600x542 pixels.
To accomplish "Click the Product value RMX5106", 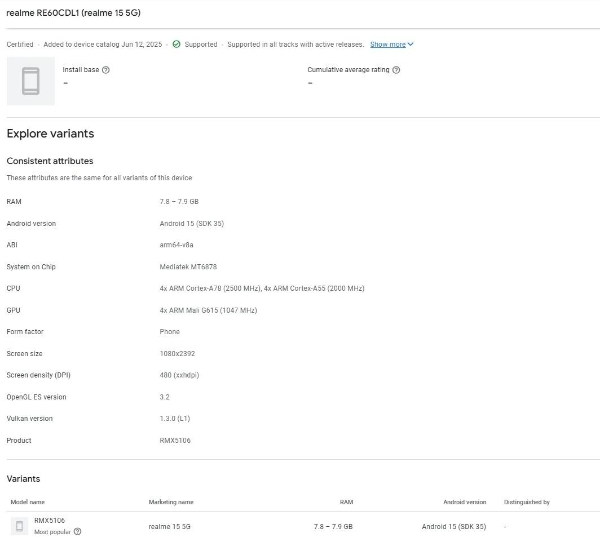I will 175,441.
